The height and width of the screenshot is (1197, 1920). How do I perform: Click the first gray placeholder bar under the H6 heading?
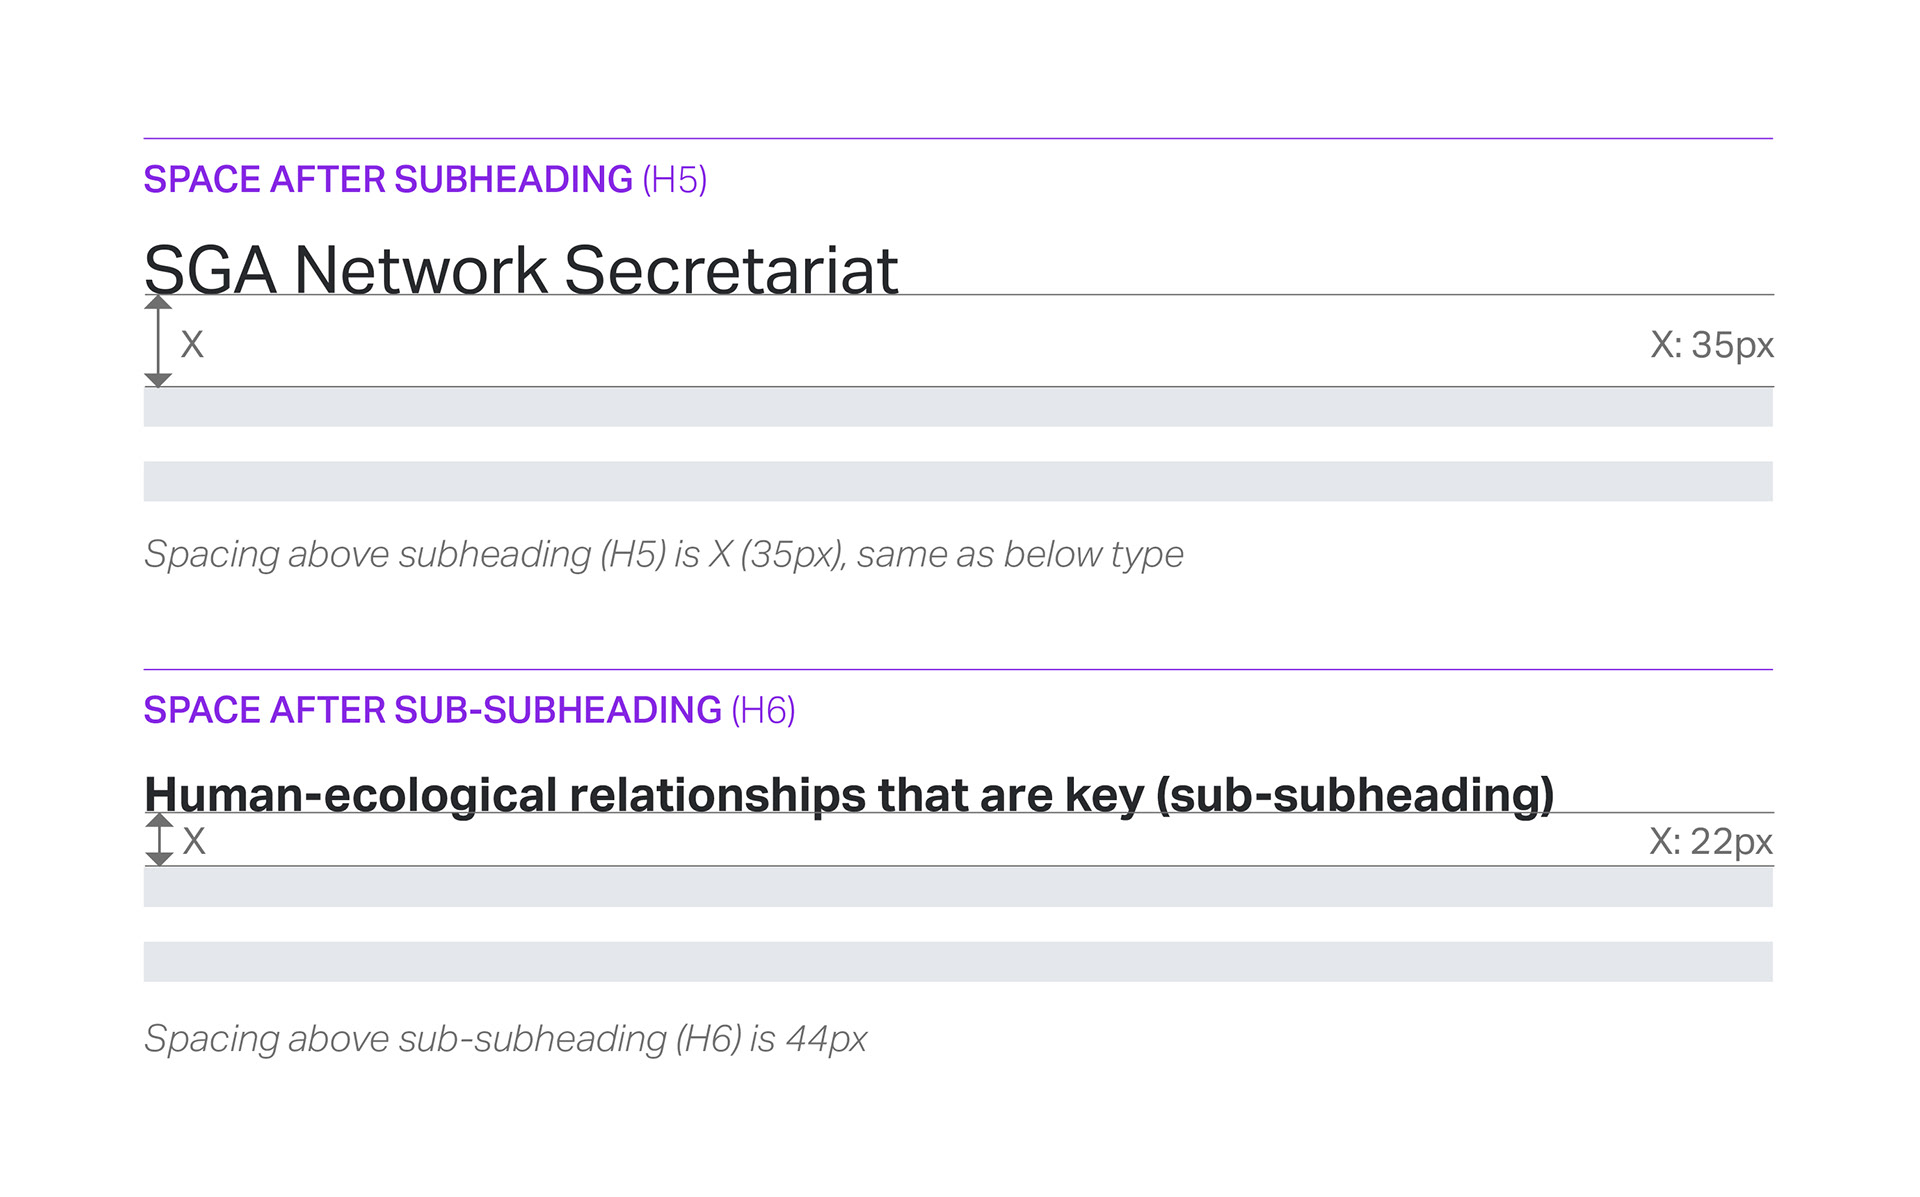coord(957,887)
